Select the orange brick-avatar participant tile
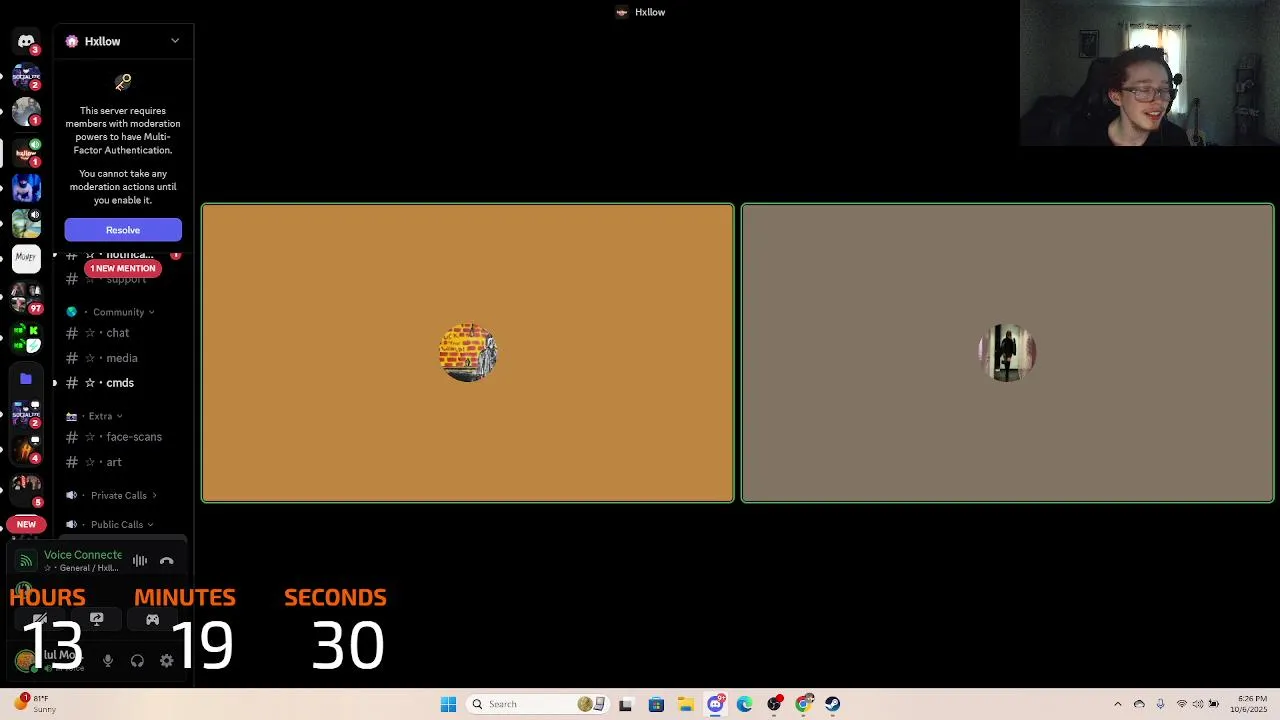 click(468, 353)
